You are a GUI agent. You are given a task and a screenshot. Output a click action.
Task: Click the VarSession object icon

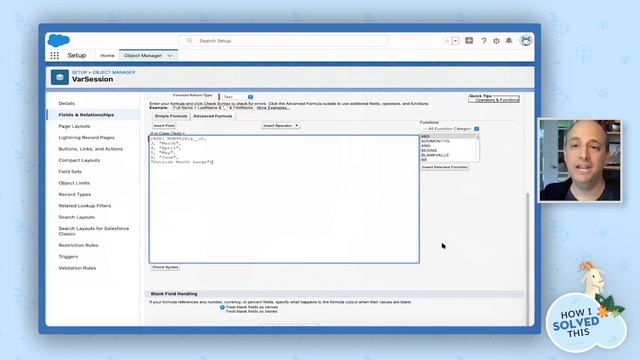(60, 77)
